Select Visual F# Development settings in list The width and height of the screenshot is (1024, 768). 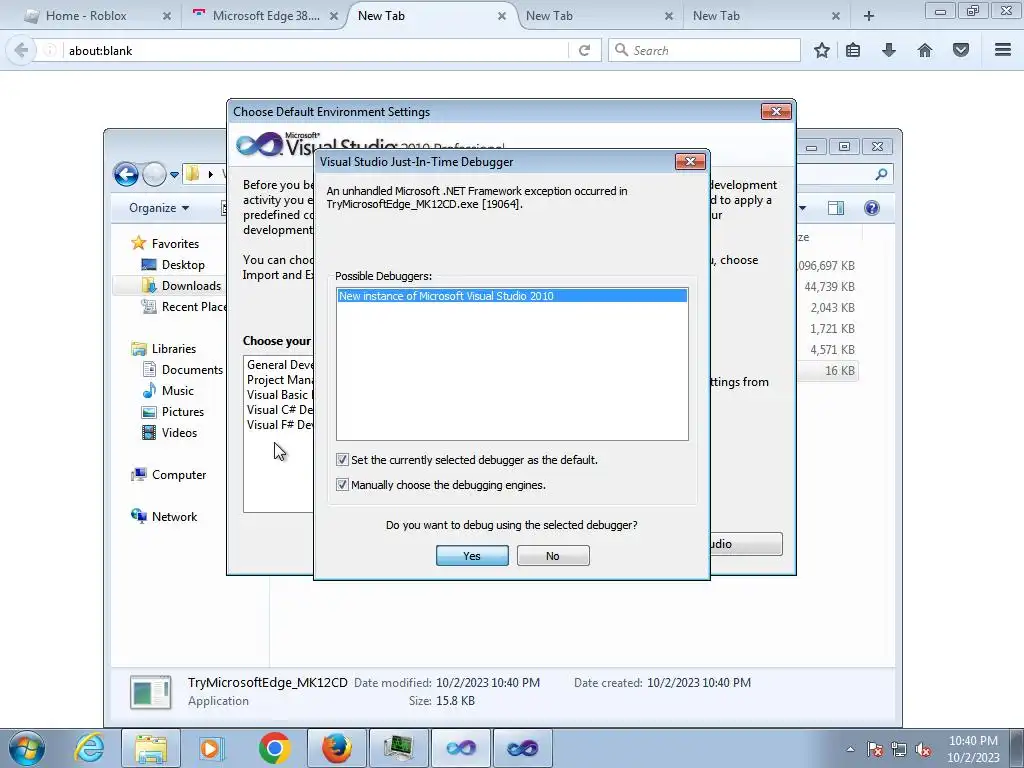click(x=280, y=424)
